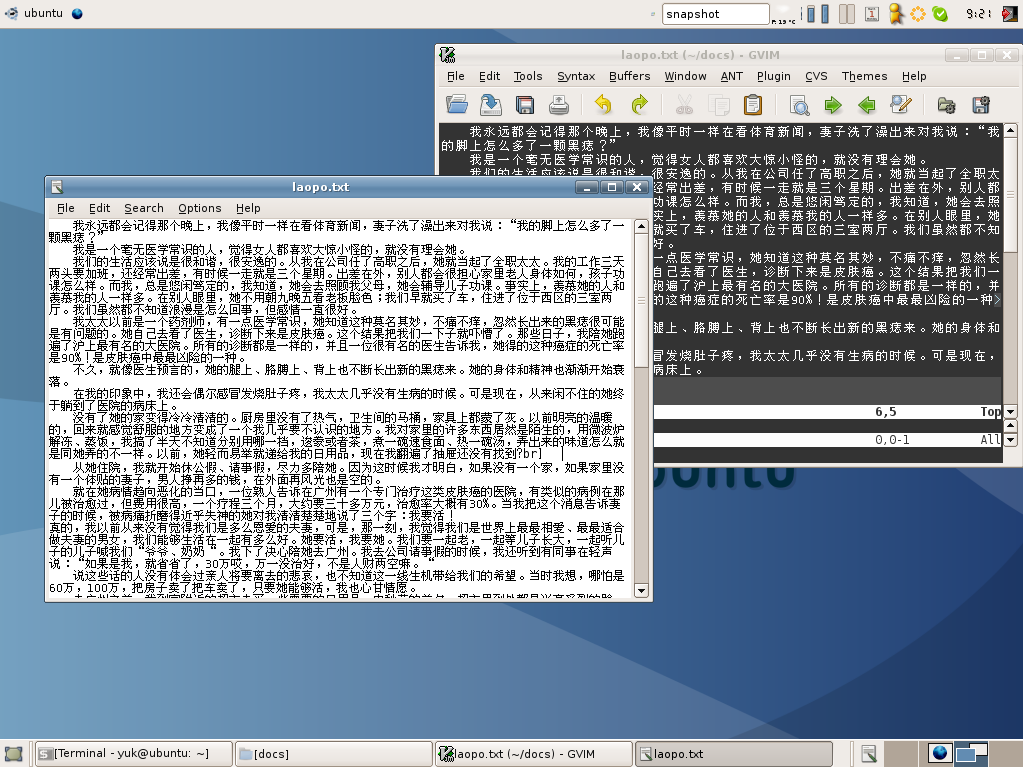Open the web browser launcher beside ubuntu
Screen dimensions: 1023x767
pyautogui.click(x=77, y=13)
